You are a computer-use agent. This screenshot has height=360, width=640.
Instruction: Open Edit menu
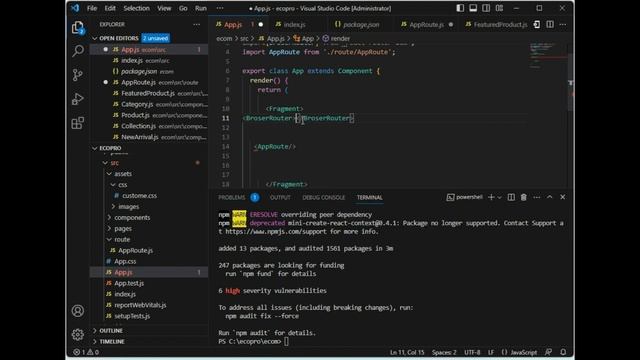click(x=110, y=8)
